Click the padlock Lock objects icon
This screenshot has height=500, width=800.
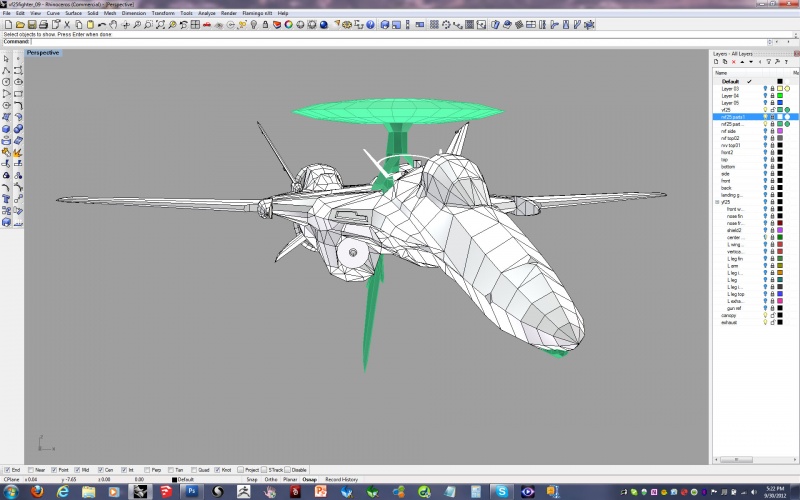click(265, 24)
